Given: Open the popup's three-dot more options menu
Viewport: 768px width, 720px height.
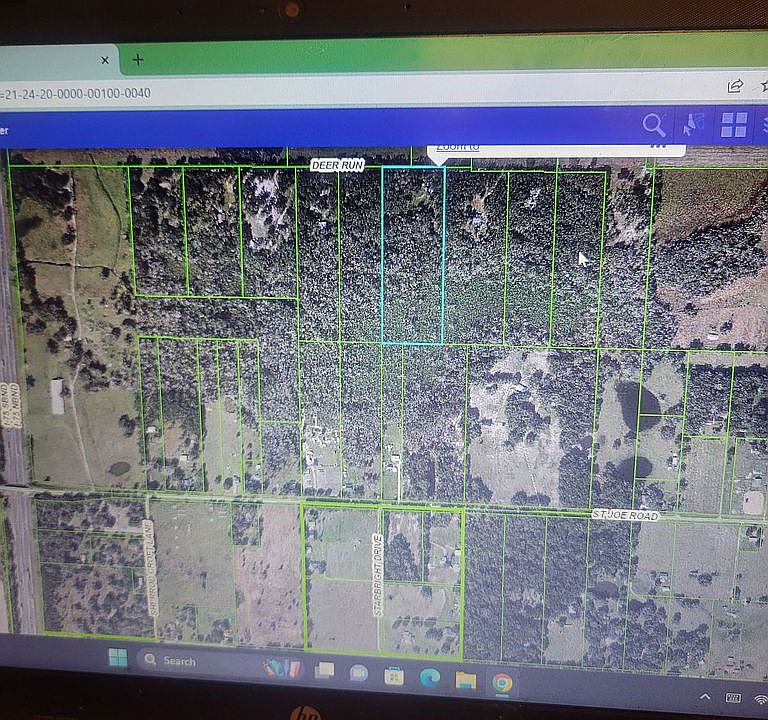Looking at the screenshot, I should point(658,146).
